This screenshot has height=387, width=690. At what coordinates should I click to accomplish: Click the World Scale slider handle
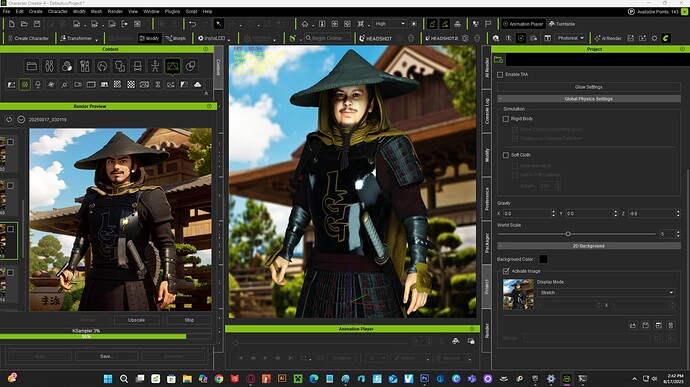tap(568, 234)
